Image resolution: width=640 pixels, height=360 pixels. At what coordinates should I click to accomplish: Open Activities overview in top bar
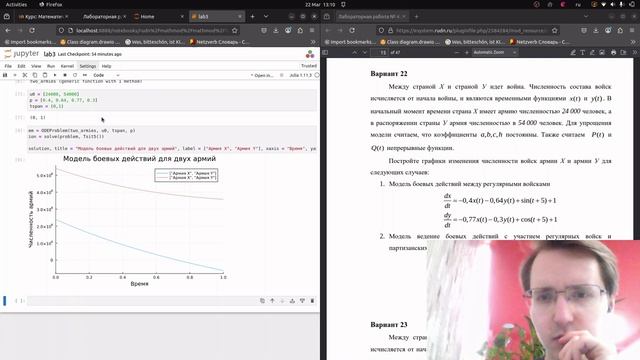[16, 4]
